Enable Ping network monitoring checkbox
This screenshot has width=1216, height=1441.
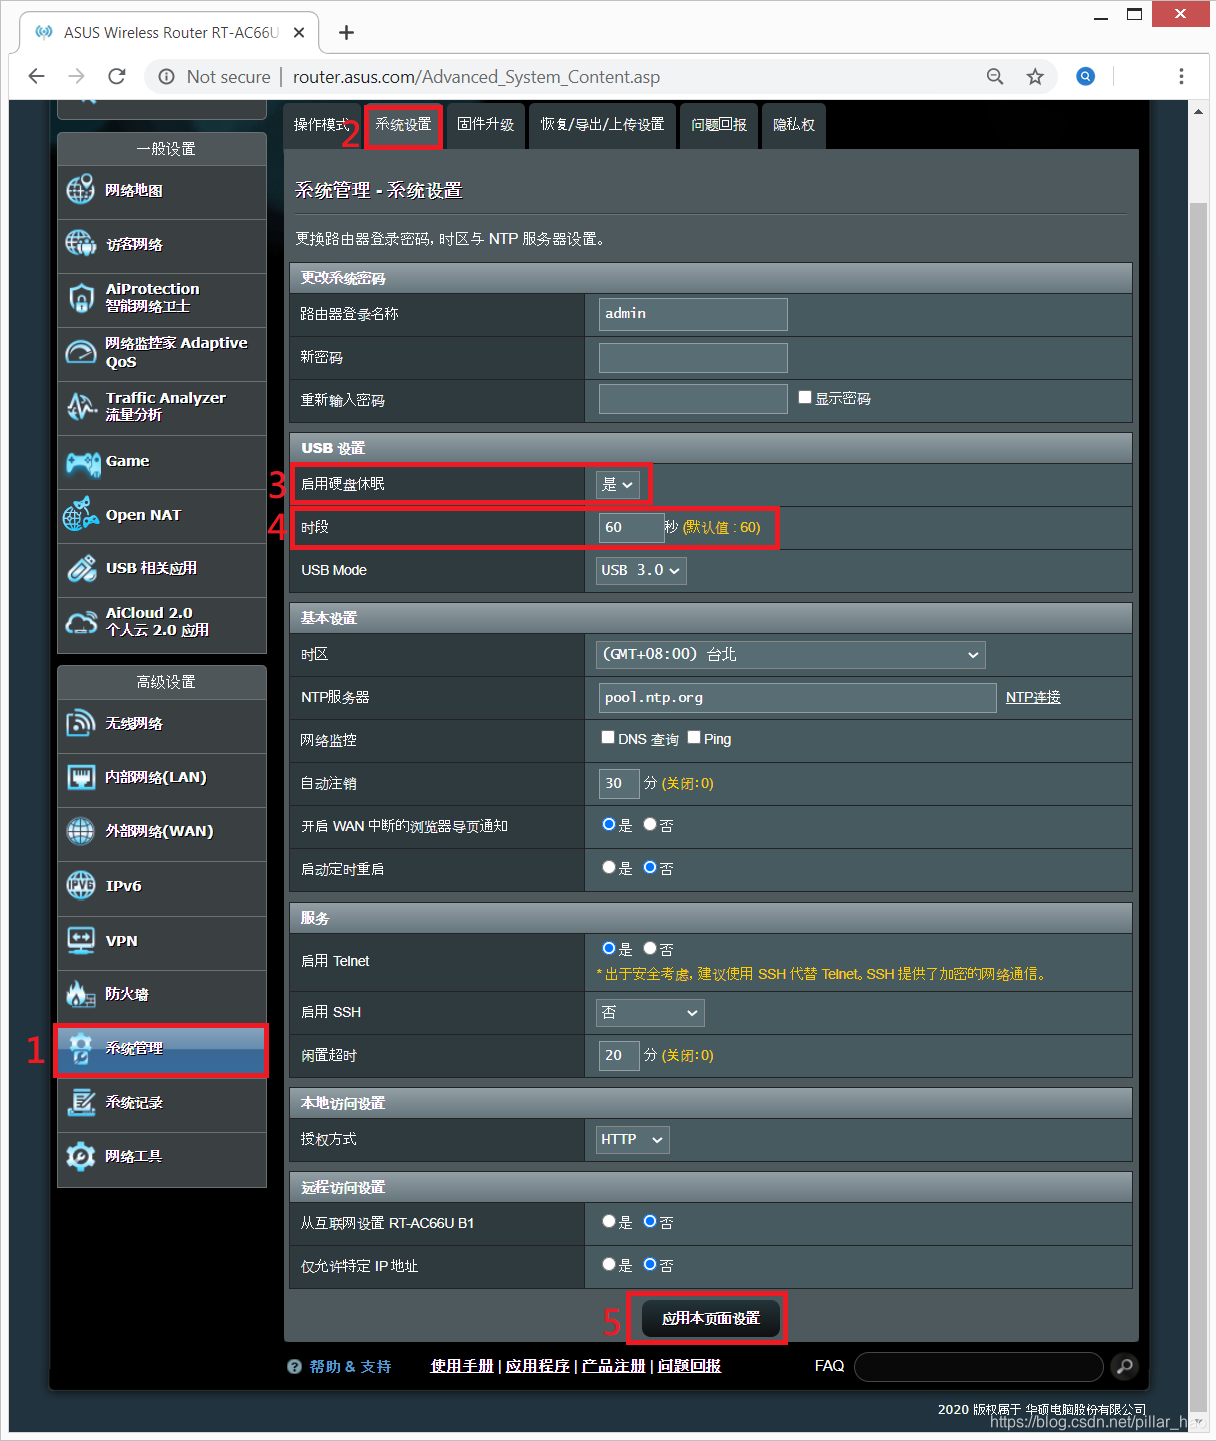click(694, 737)
